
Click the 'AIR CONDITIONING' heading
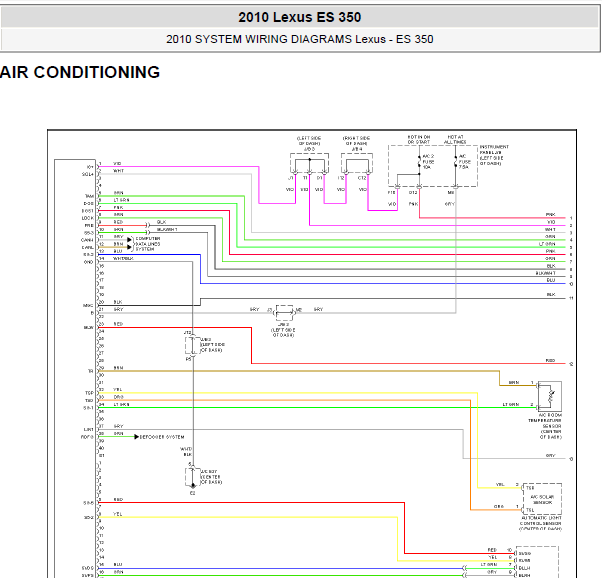pyautogui.click(x=80, y=72)
